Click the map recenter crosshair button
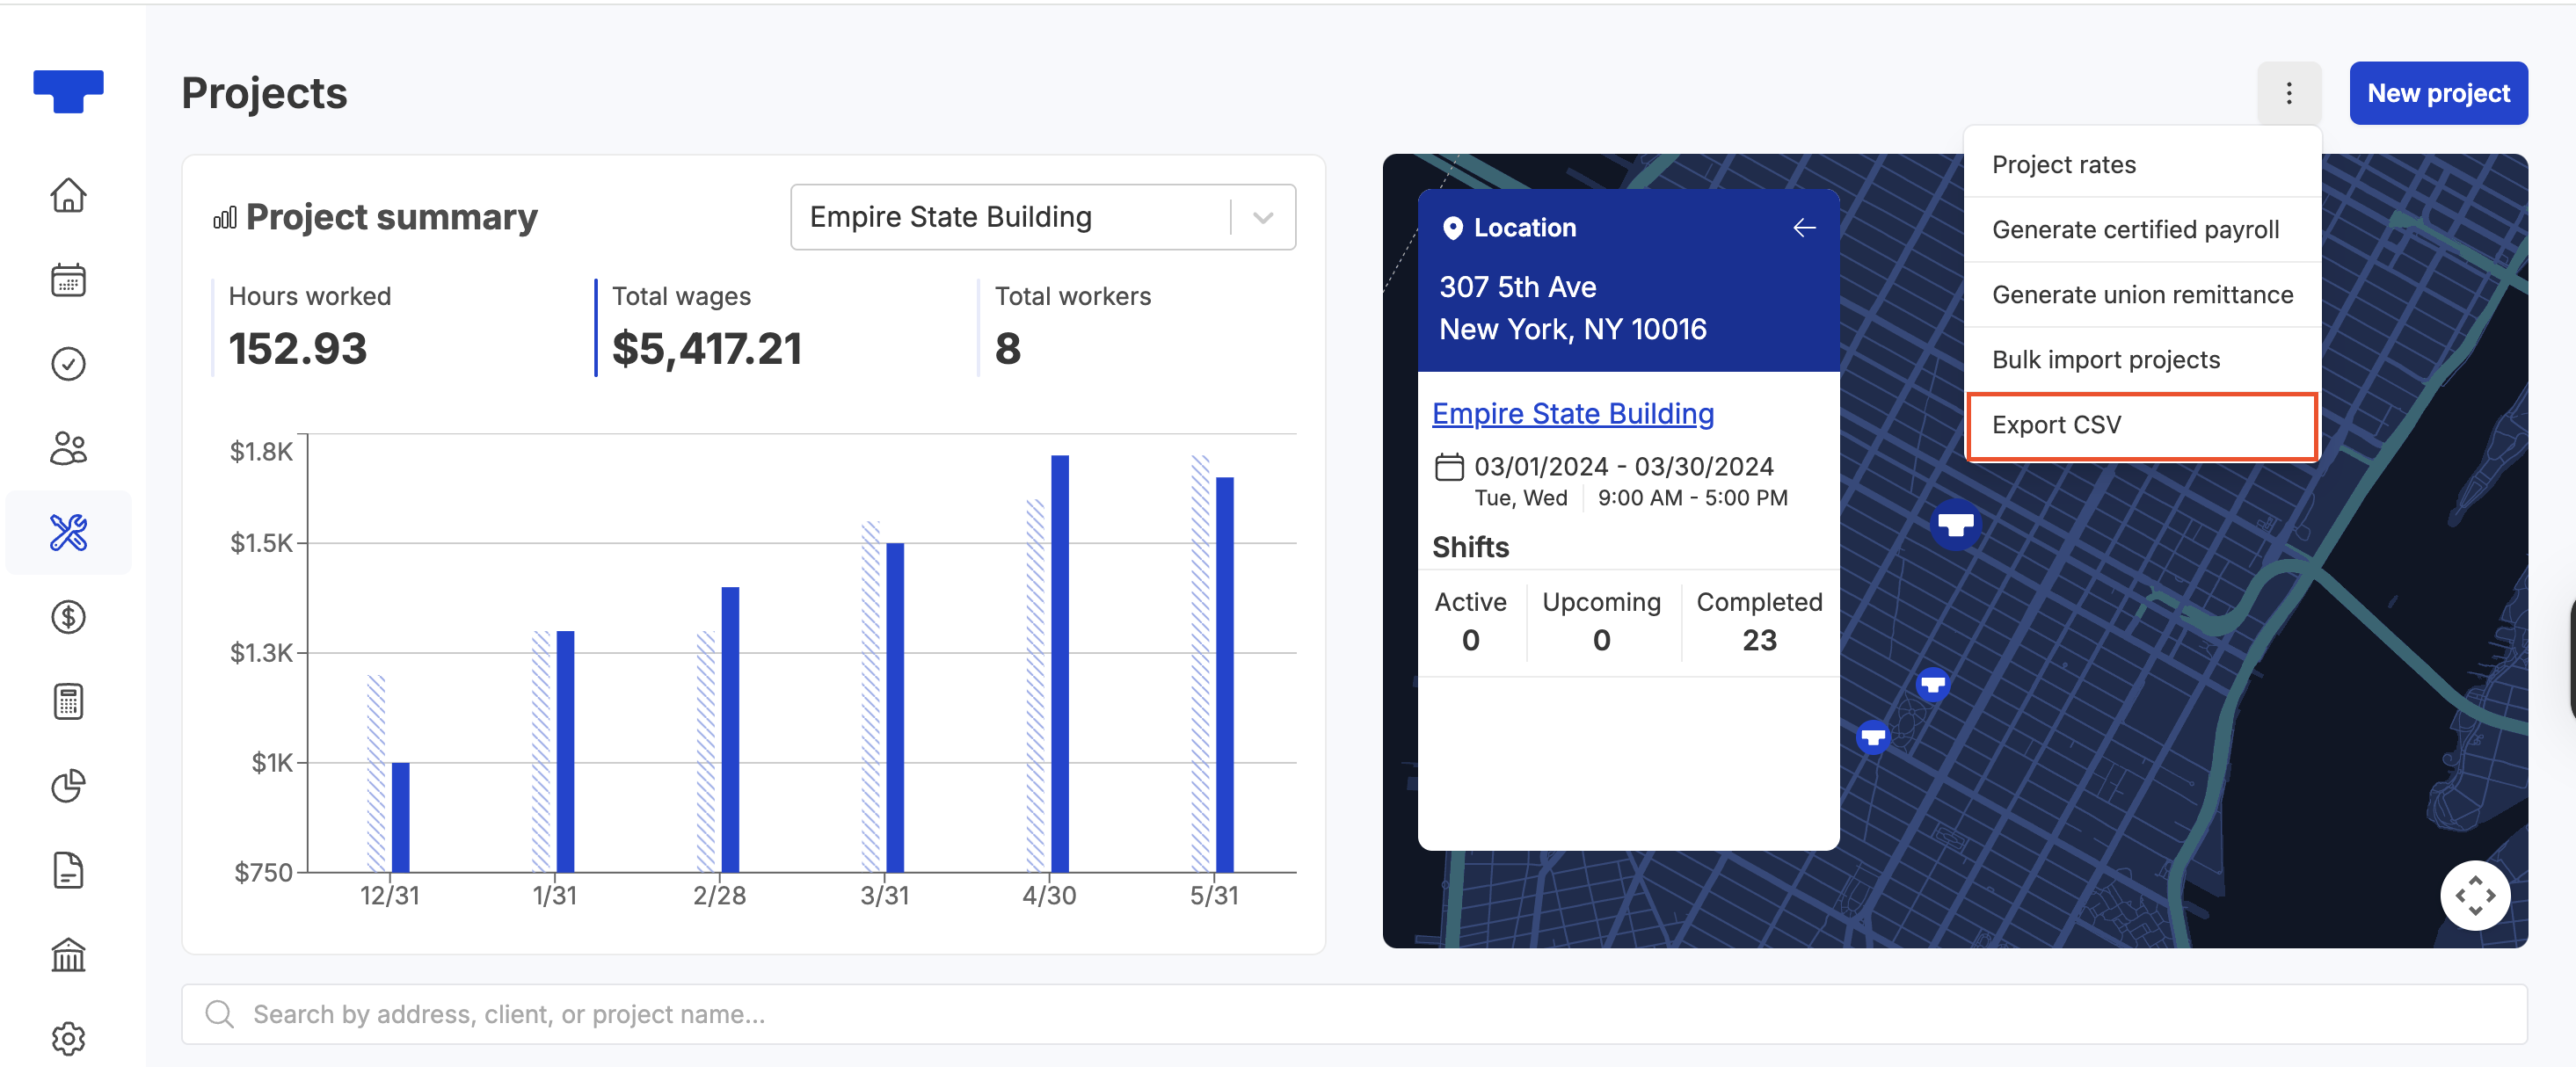This screenshot has height=1067, width=2576. (x=2475, y=895)
